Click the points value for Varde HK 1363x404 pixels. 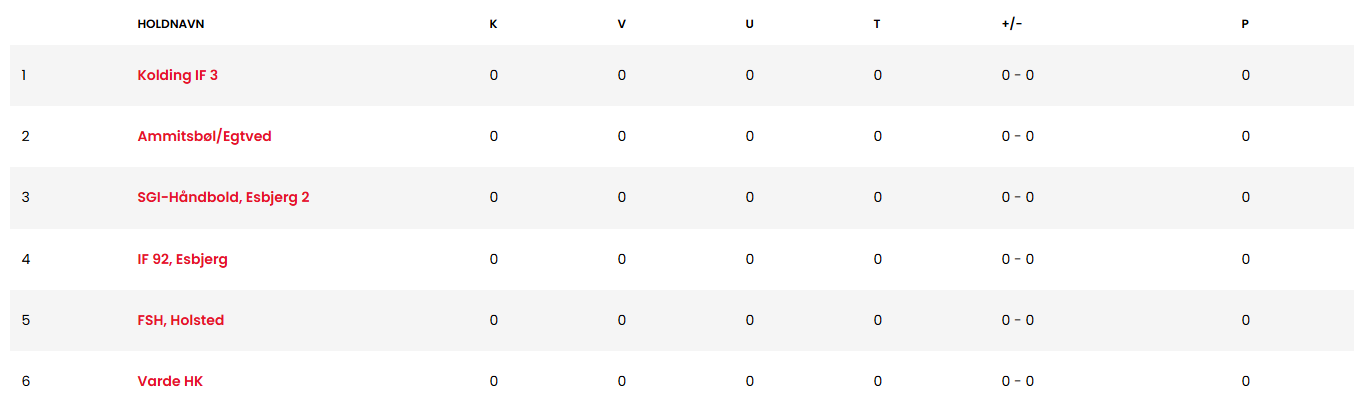tap(1246, 381)
